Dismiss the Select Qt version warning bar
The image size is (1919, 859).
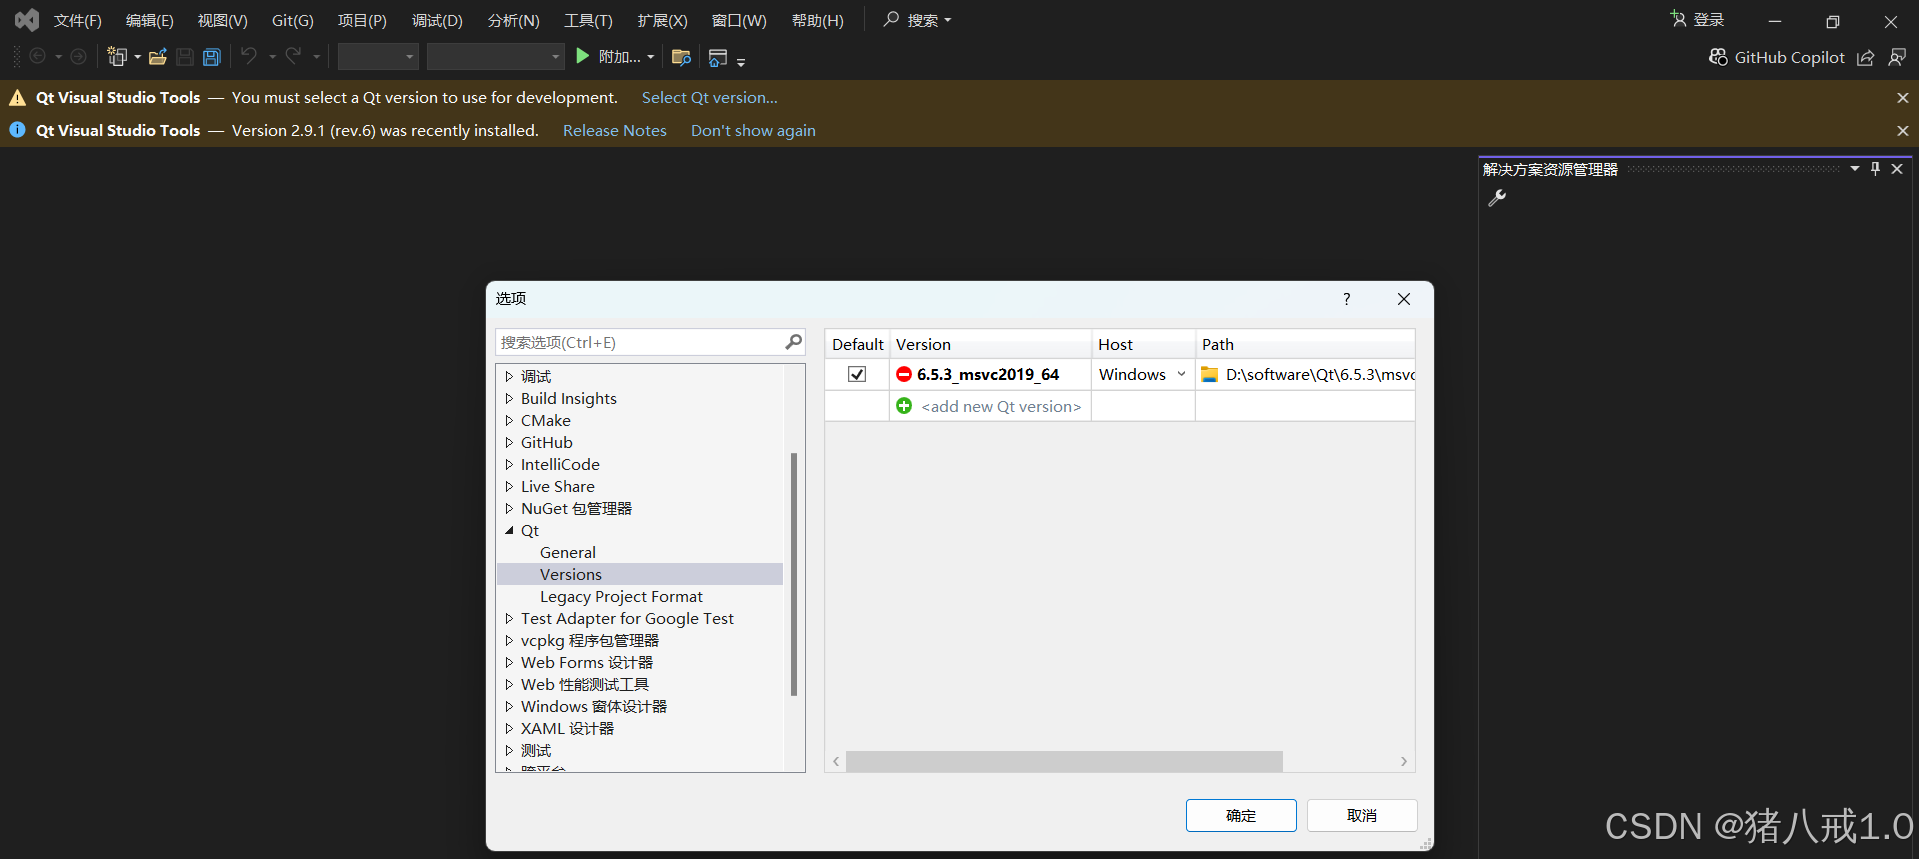(1902, 98)
